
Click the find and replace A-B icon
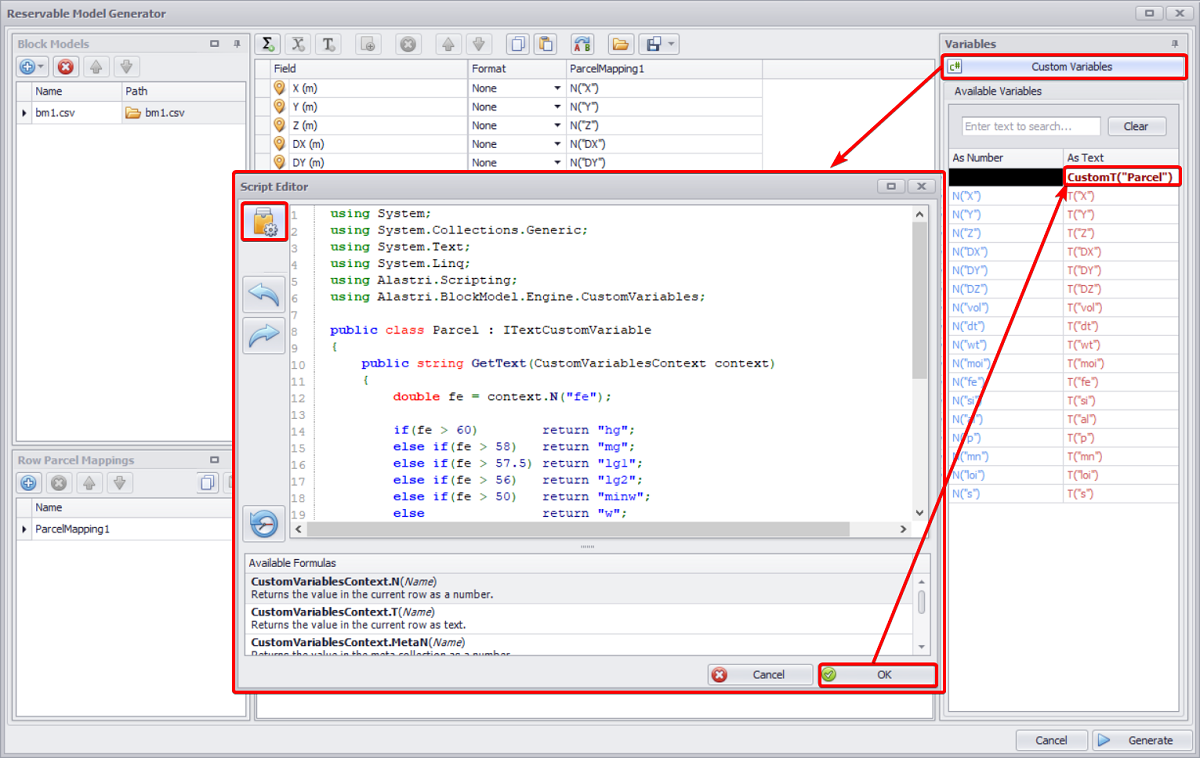582,44
